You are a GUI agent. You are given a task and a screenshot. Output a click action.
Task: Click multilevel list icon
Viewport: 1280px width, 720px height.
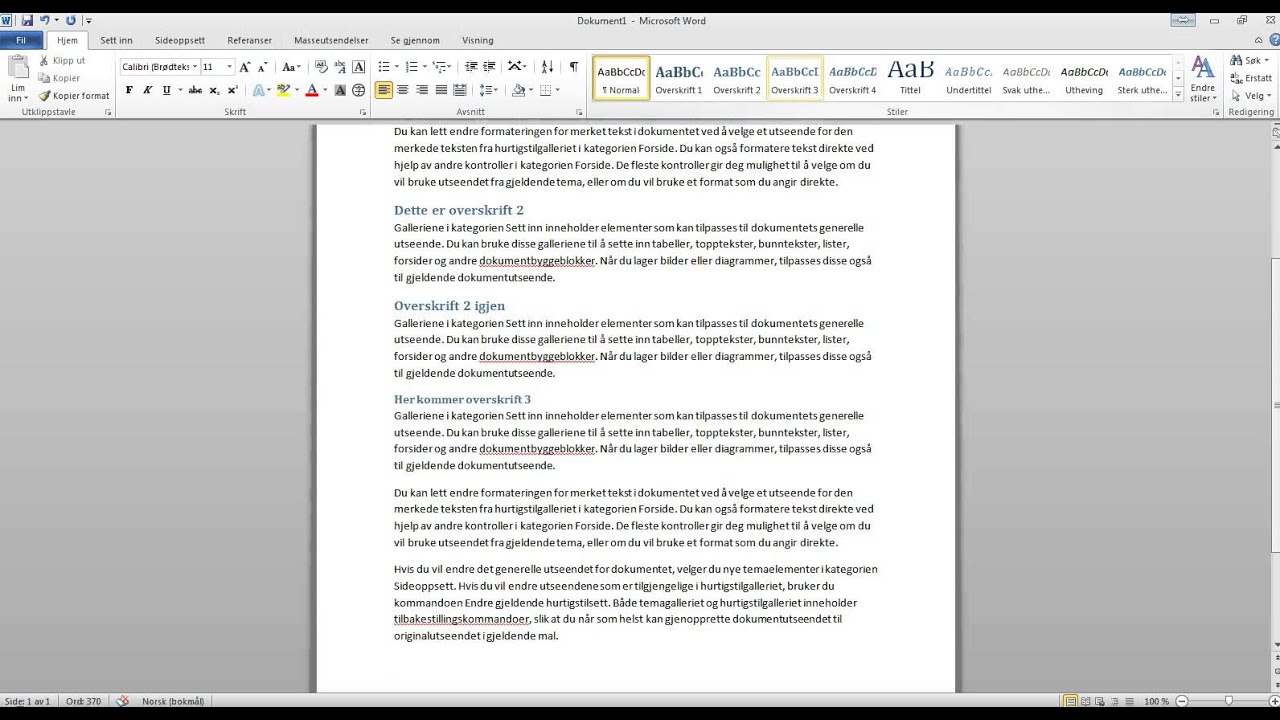click(439, 67)
